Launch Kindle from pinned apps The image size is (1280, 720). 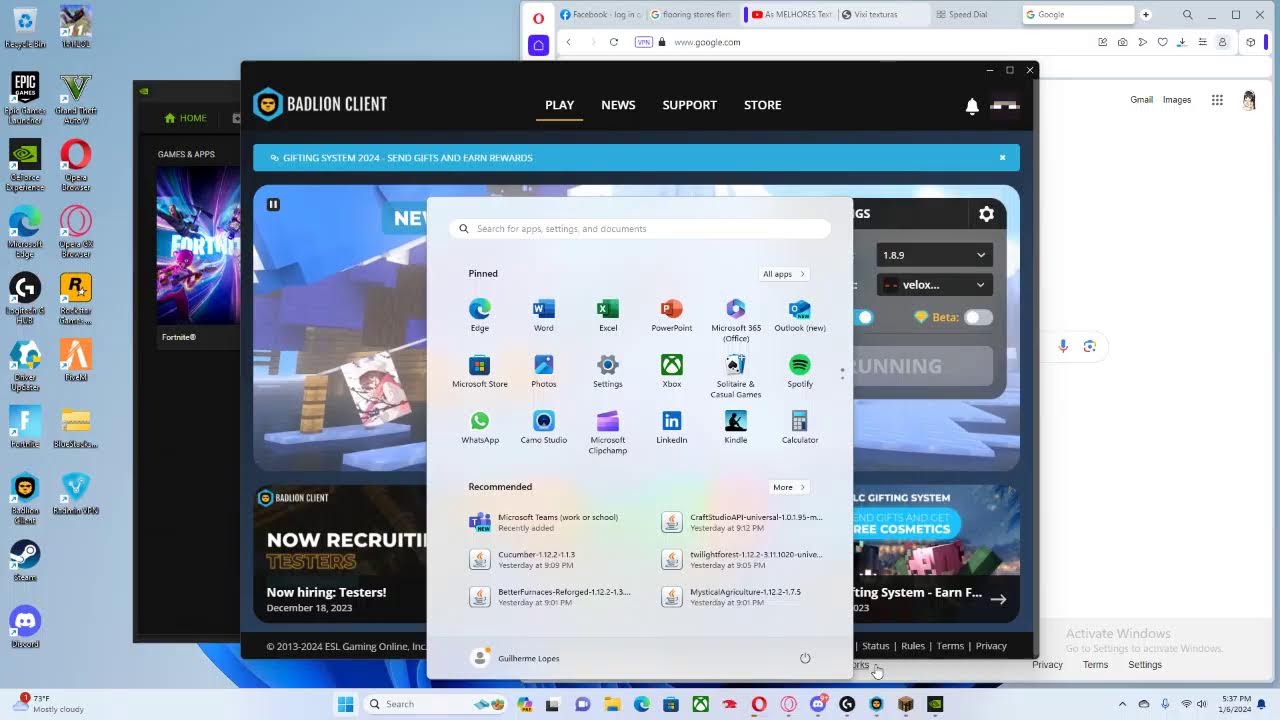pyautogui.click(x=735, y=426)
